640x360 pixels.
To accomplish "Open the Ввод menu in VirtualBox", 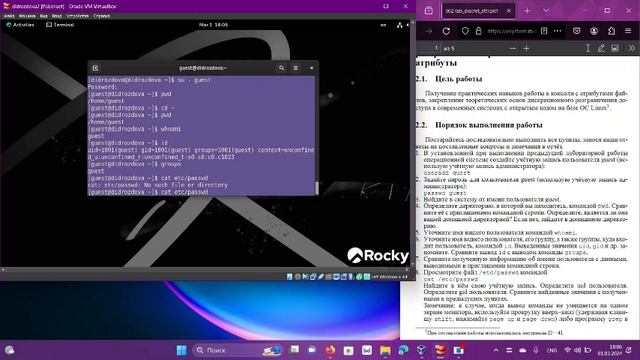I will (x=57, y=16).
